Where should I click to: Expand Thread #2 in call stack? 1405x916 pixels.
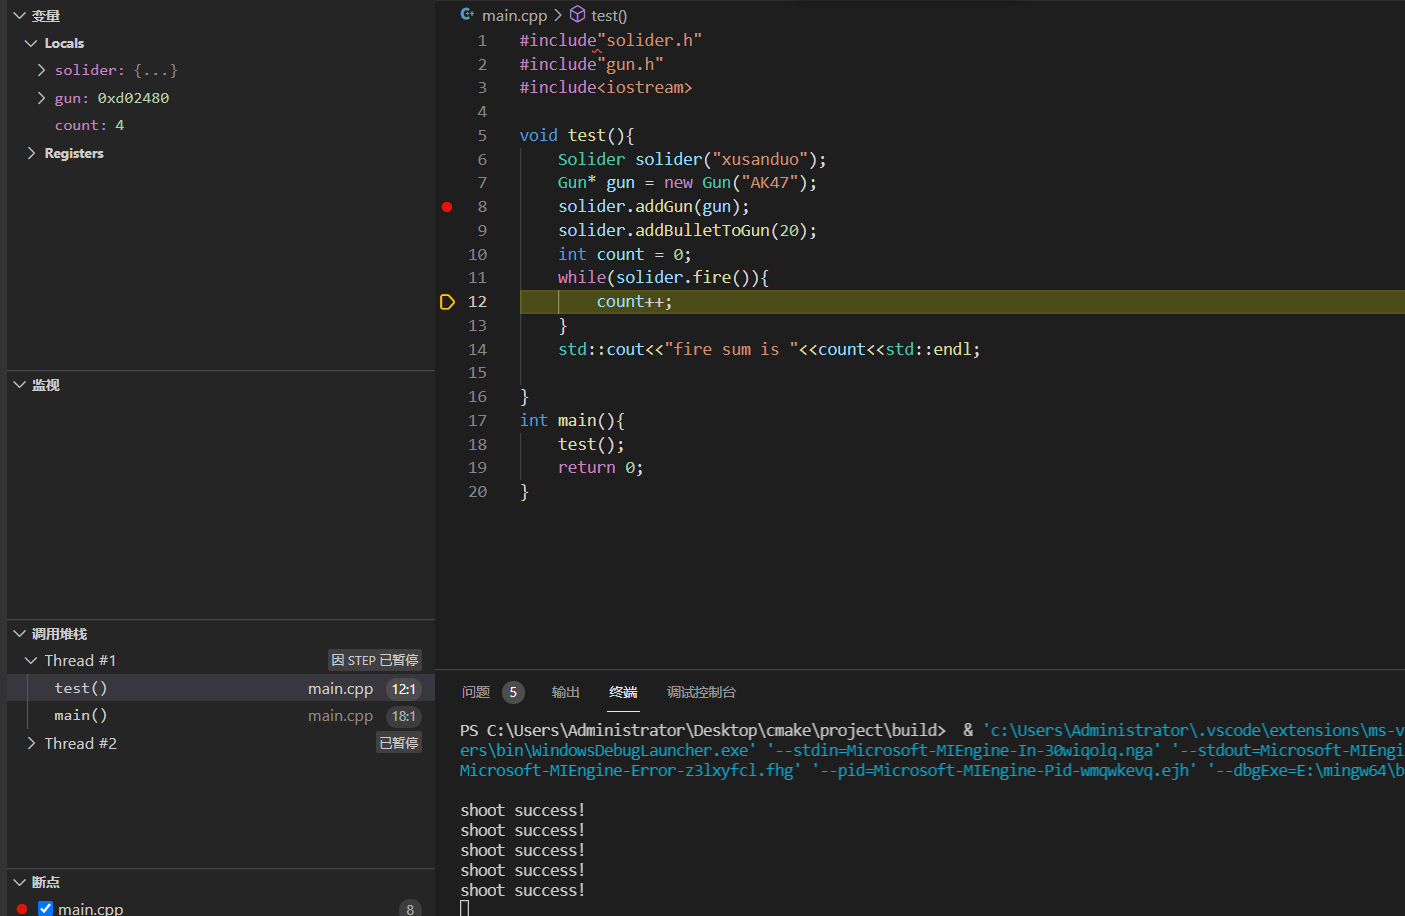coord(31,744)
